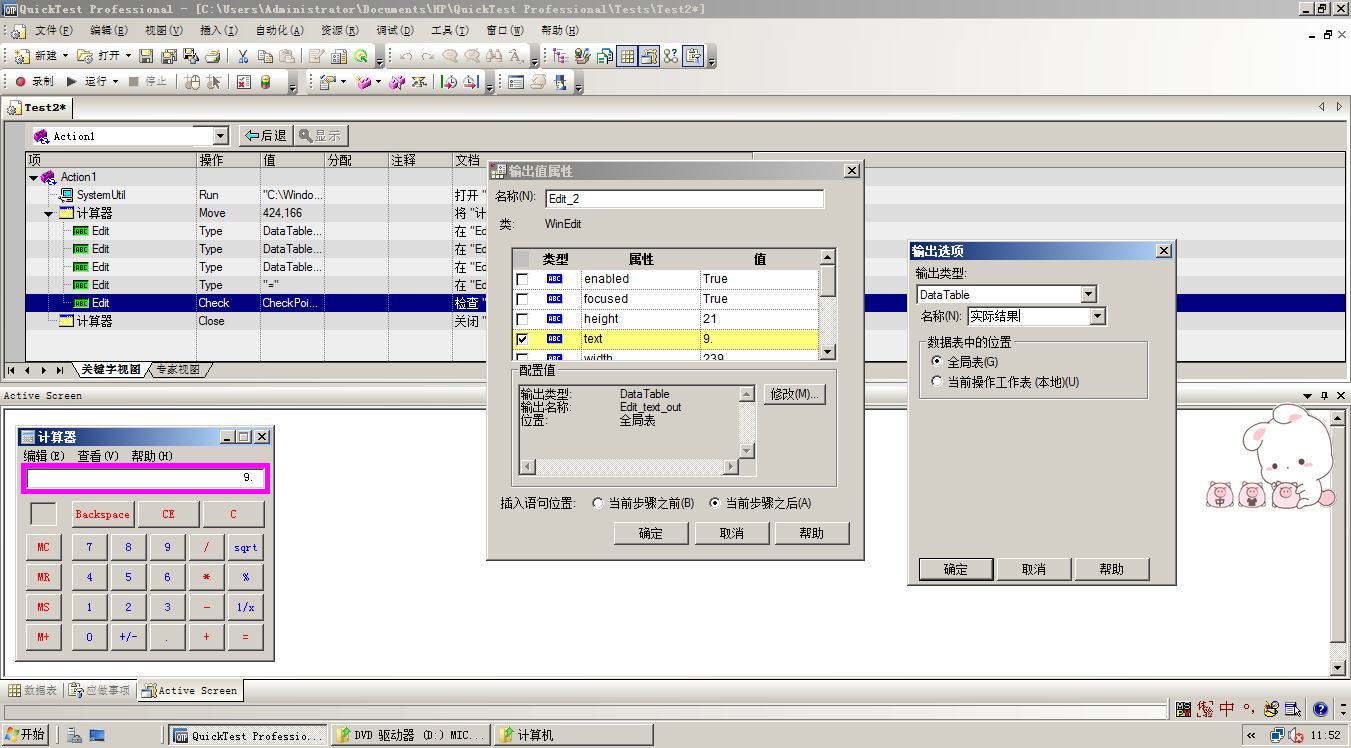Open the 打开 button dropdown arrow

pyautogui.click(x=128, y=56)
